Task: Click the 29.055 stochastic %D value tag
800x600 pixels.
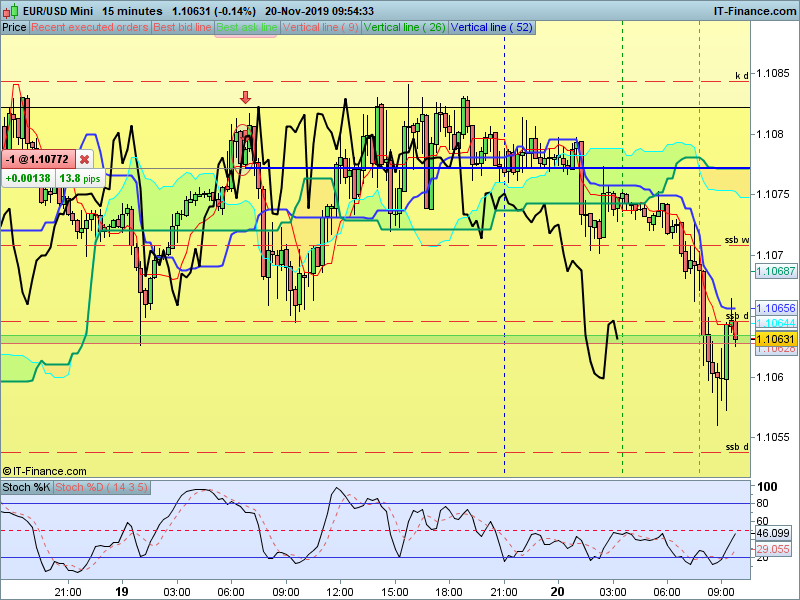Action: pyautogui.click(x=772, y=549)
